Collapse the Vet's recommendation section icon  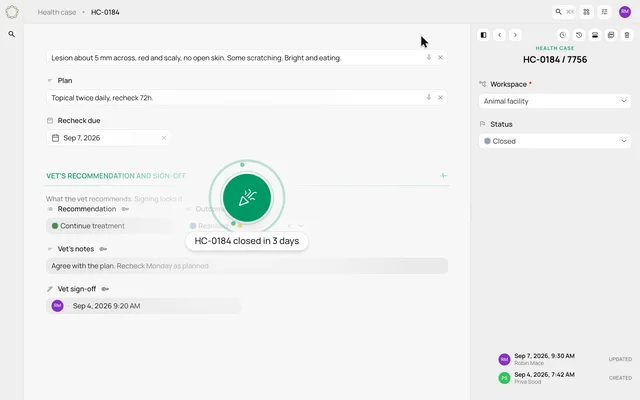(443, 176)
